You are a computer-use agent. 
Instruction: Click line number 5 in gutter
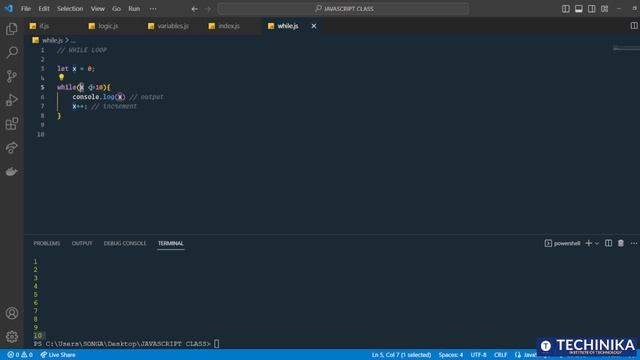pyautogui.click(x=42, y=87)
